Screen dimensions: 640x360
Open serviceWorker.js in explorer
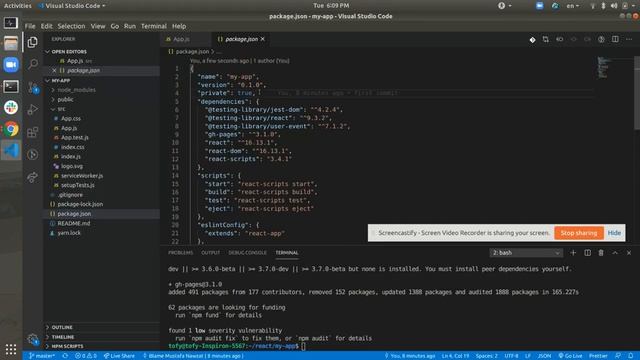point(82,176)
